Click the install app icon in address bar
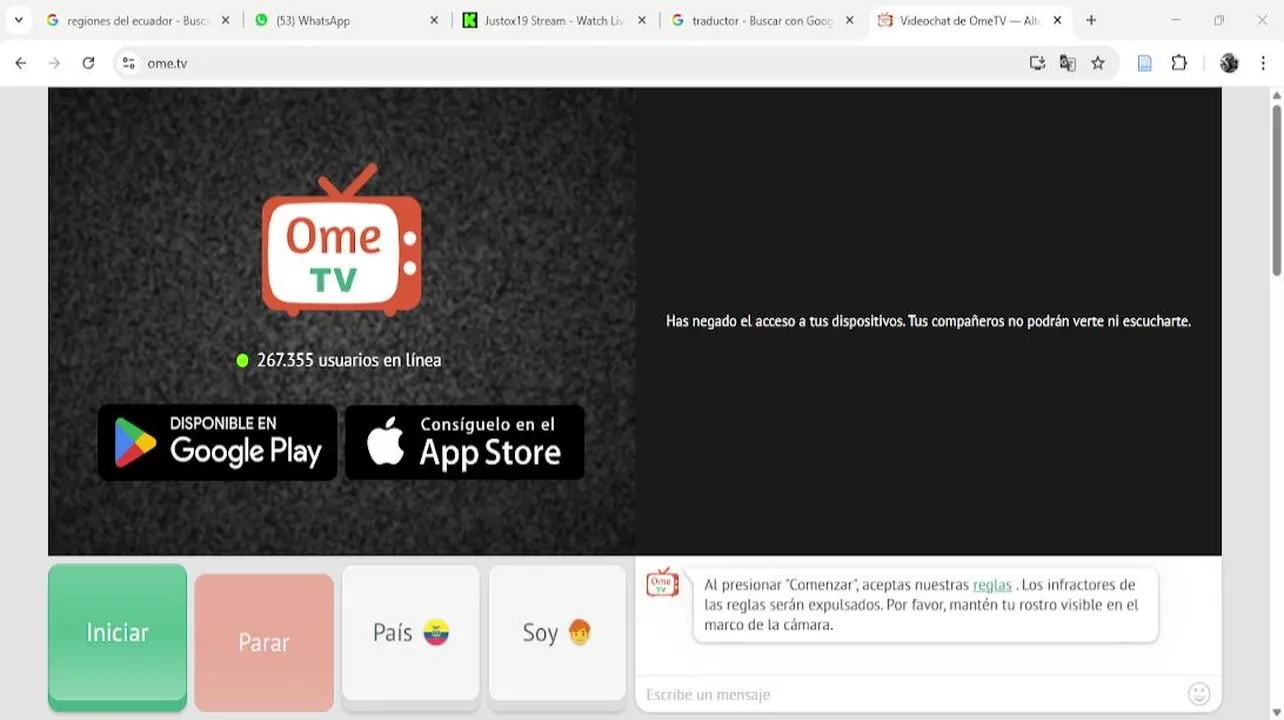The height and width of the screenshot is (720, 1284). 1037,63
